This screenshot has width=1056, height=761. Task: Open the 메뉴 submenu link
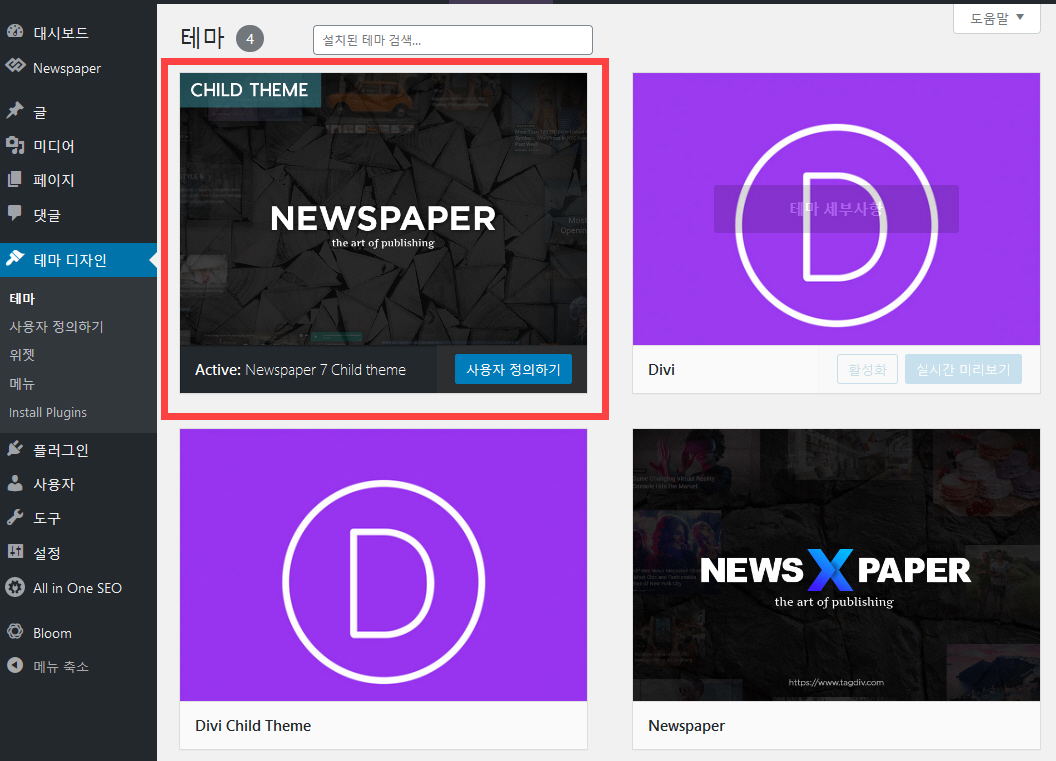22,384
